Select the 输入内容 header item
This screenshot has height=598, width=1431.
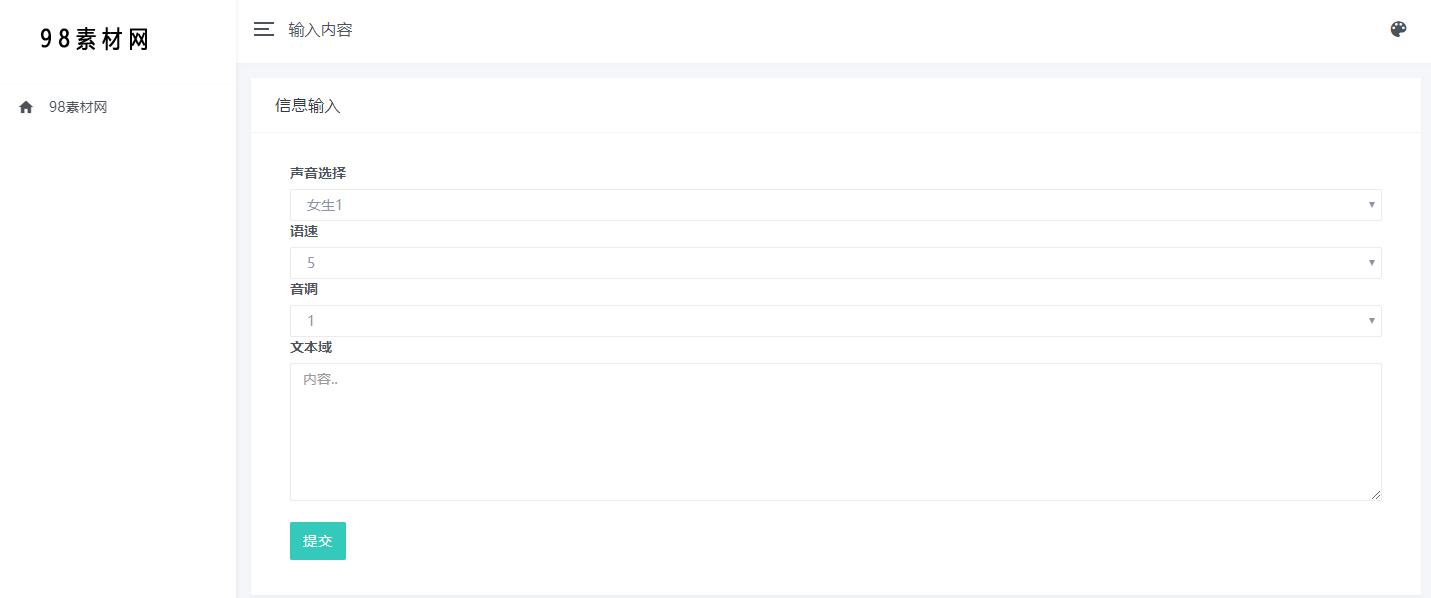click(x=320, y=29)
